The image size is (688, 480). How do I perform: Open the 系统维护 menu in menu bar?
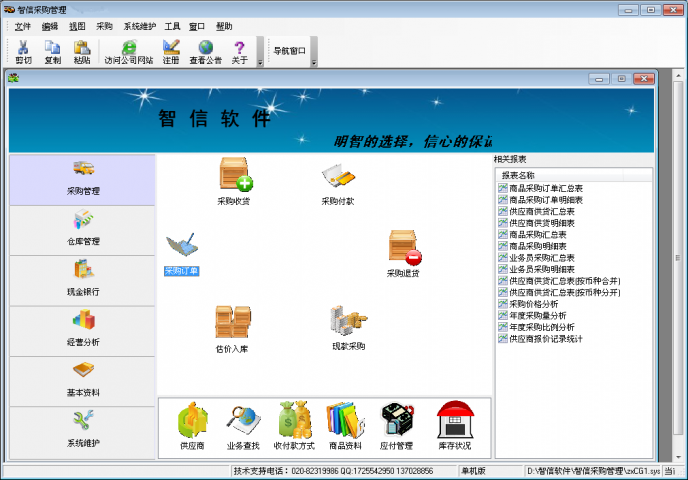(x=139, y=26)
